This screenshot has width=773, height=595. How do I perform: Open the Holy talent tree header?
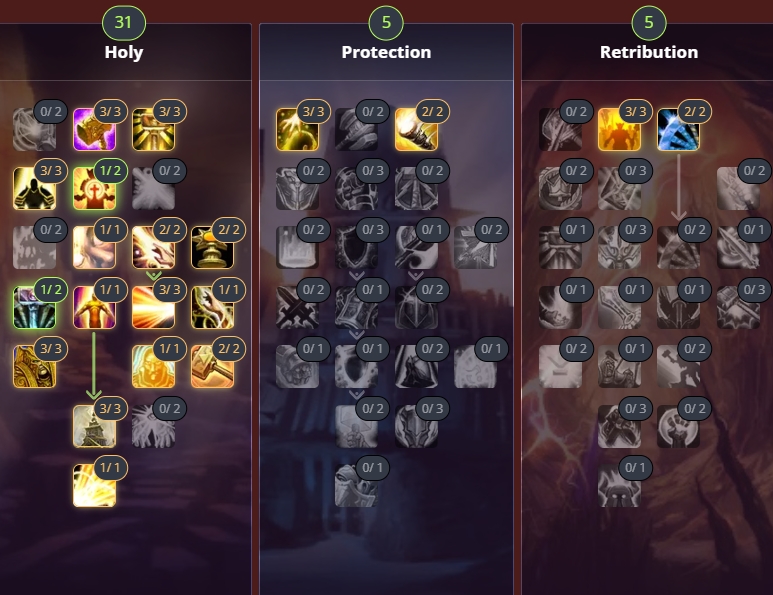pos(124,52)
